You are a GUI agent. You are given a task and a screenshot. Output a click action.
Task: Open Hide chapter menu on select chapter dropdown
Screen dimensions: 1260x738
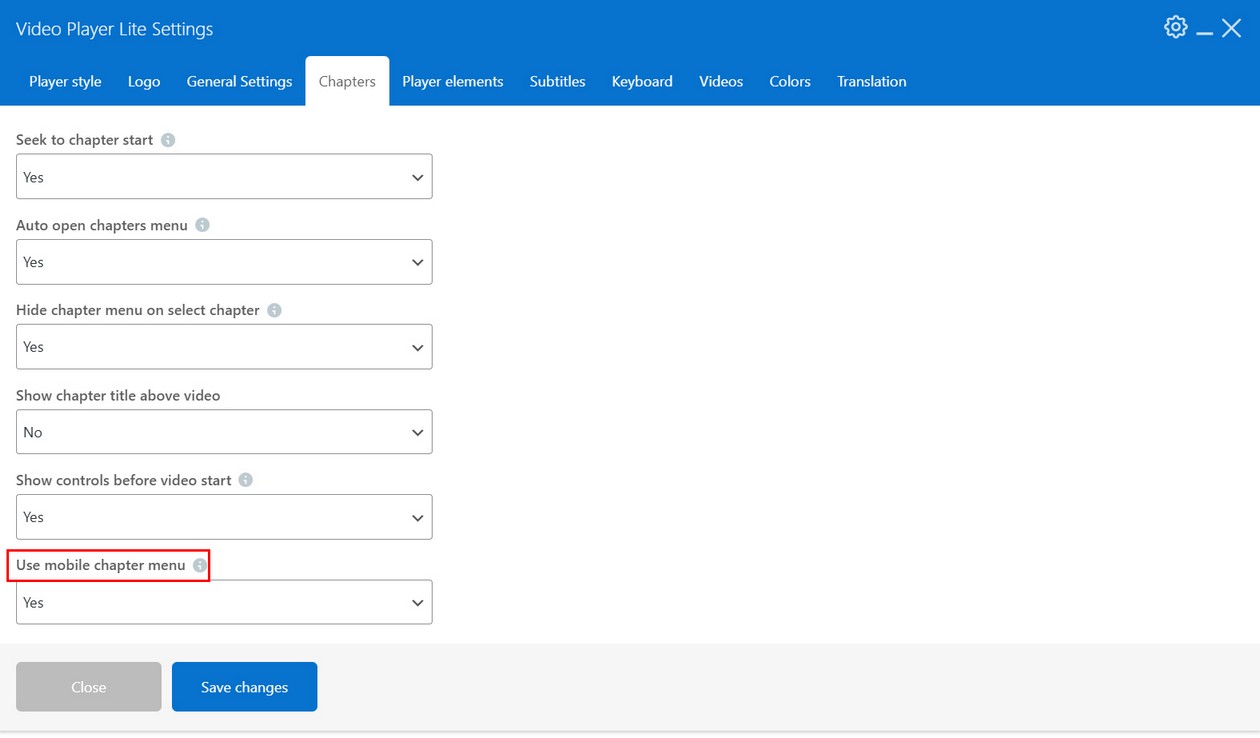coord(224,347)
